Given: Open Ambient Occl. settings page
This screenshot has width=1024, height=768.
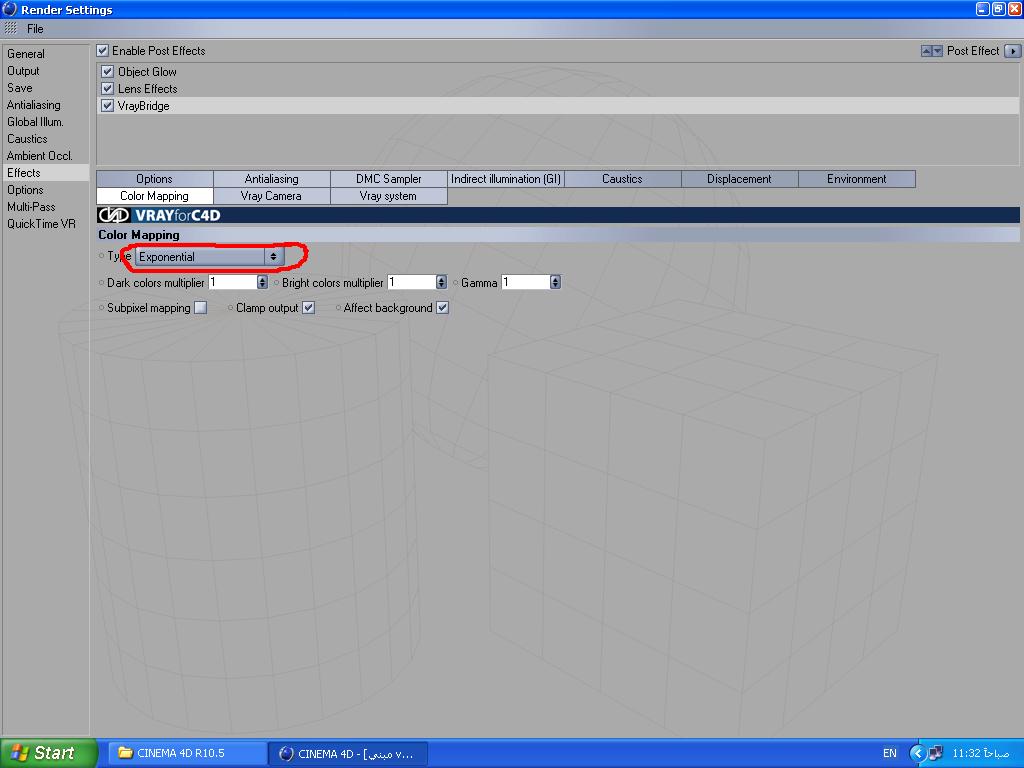Looking at the screenshot, I should pyautogui.click(x=39, y=155).
